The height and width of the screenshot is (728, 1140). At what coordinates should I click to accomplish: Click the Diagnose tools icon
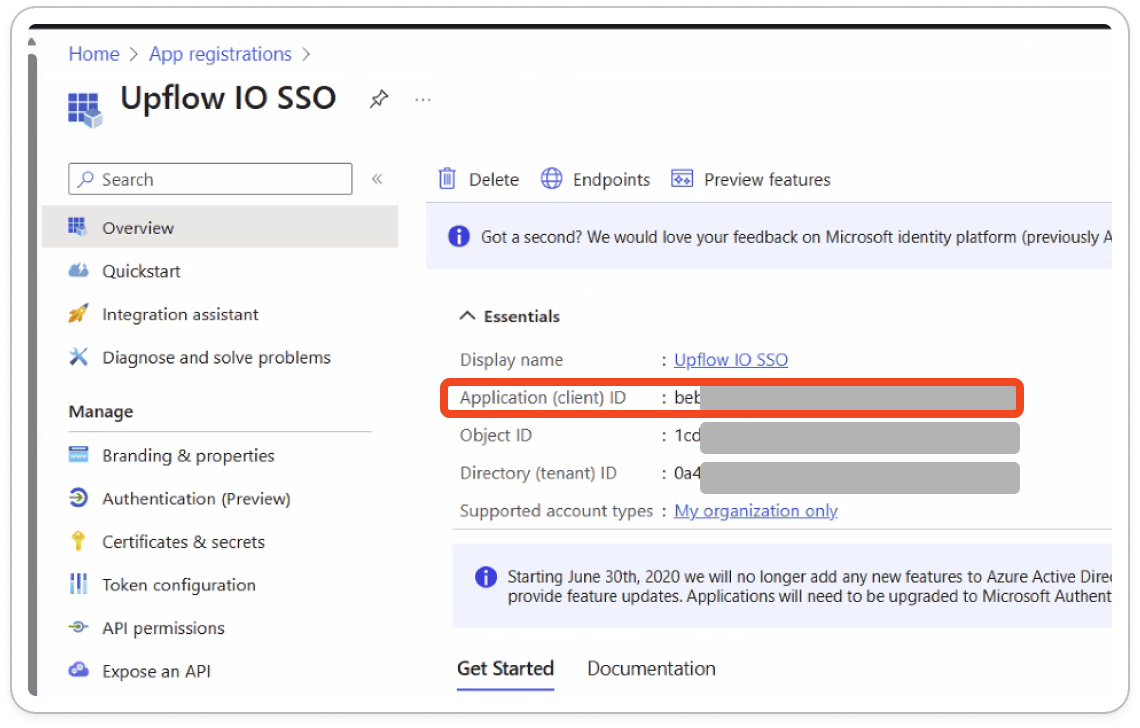click(x=78, y=356)
